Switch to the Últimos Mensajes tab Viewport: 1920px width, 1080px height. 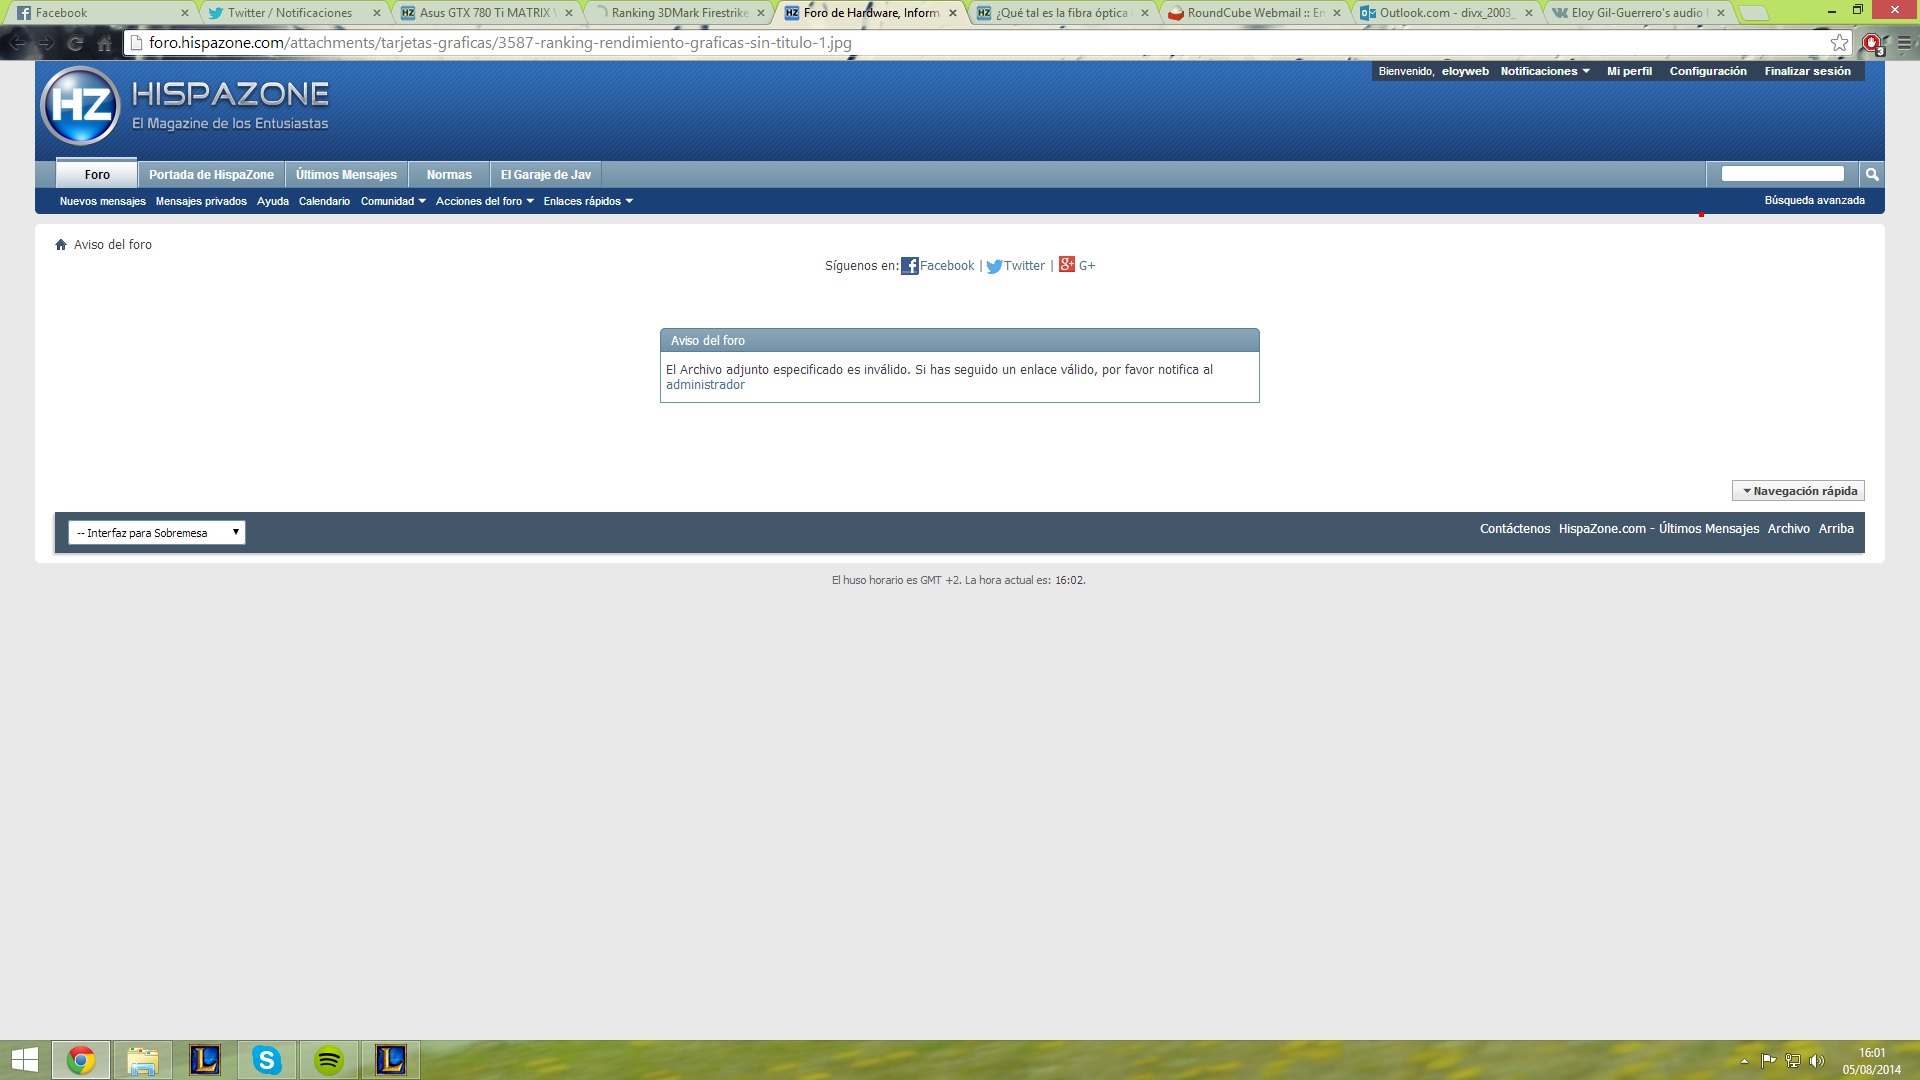coord(346,174)
